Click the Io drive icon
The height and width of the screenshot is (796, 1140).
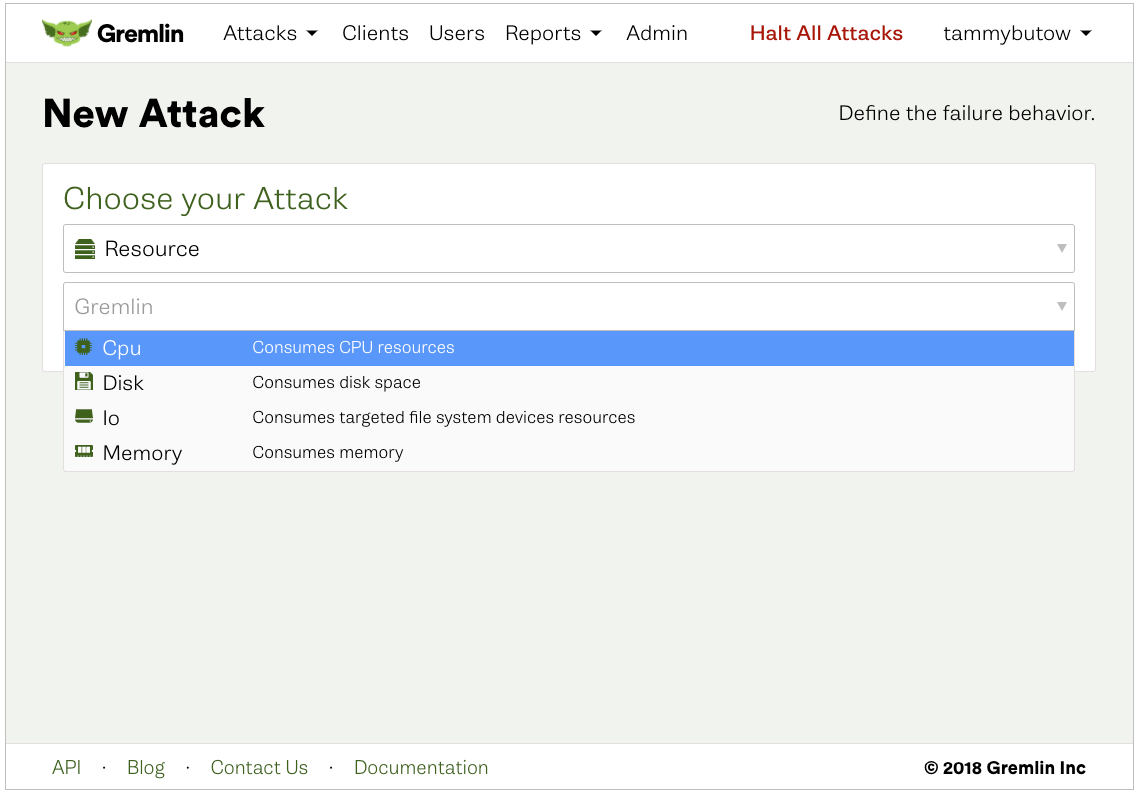[84, 416]
